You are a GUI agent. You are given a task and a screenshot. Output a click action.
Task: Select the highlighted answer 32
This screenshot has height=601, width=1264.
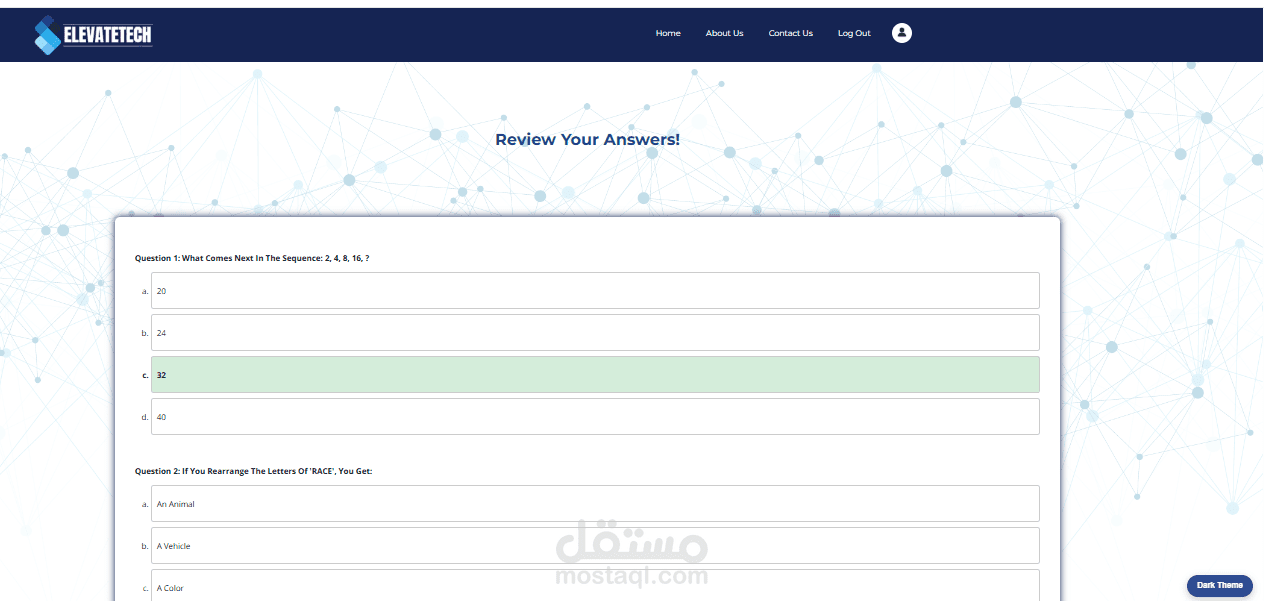595,375
